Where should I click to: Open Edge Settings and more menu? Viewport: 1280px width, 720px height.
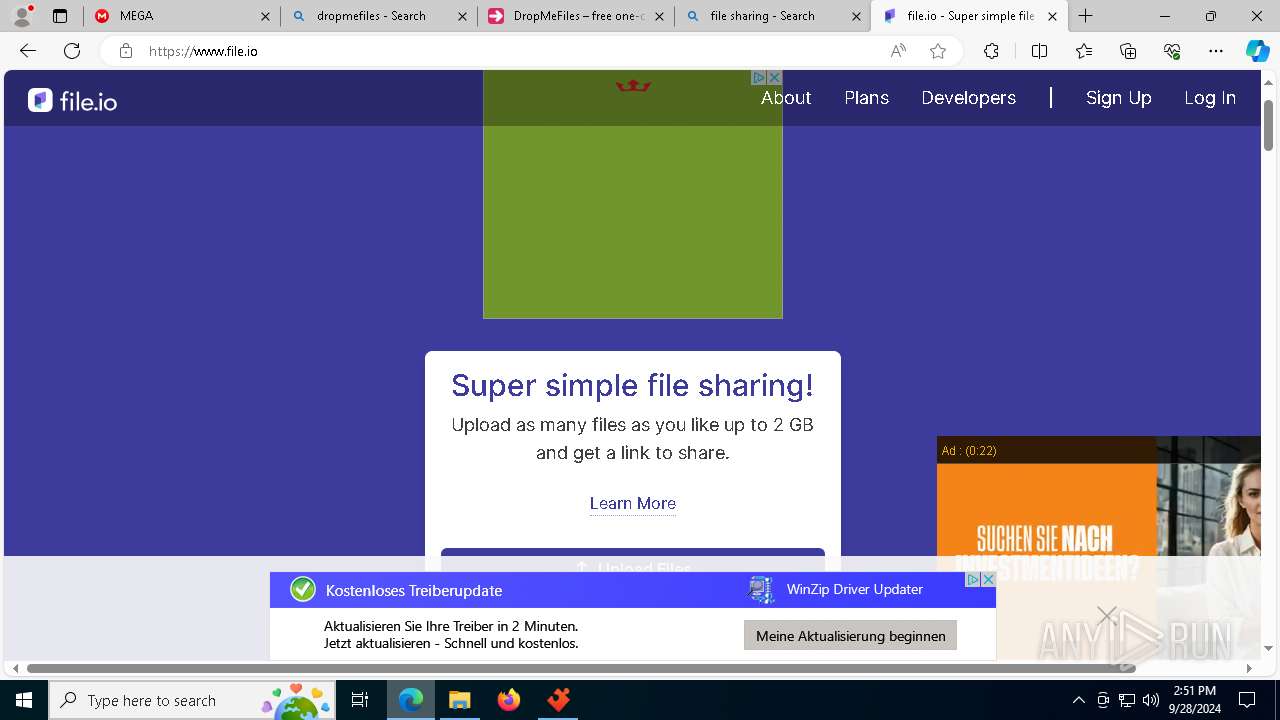(x=1216, y=51)
